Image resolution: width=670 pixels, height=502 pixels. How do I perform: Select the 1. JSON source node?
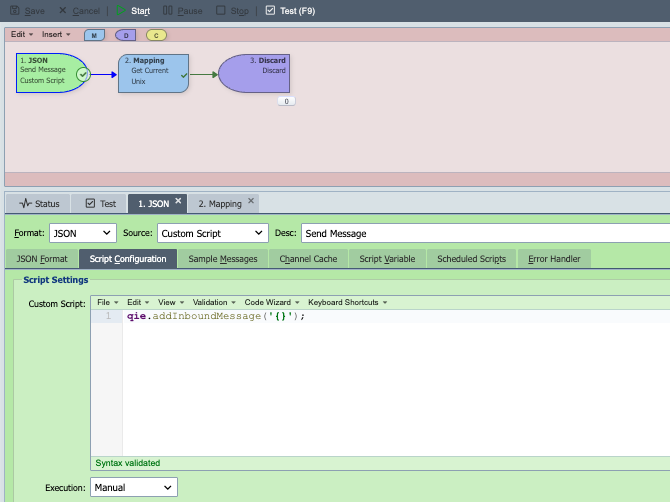[x=47, y=73]
